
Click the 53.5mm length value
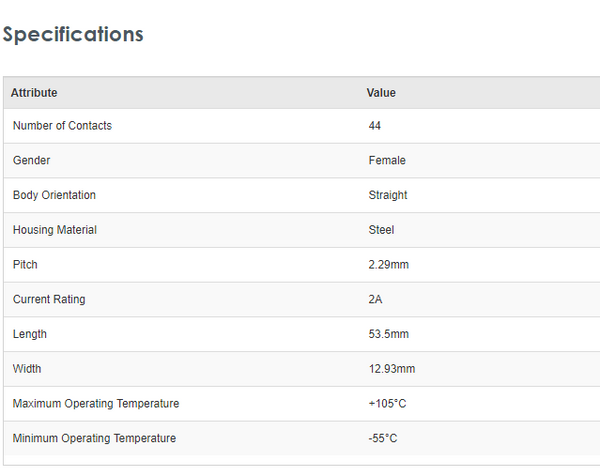click(389, 334)
